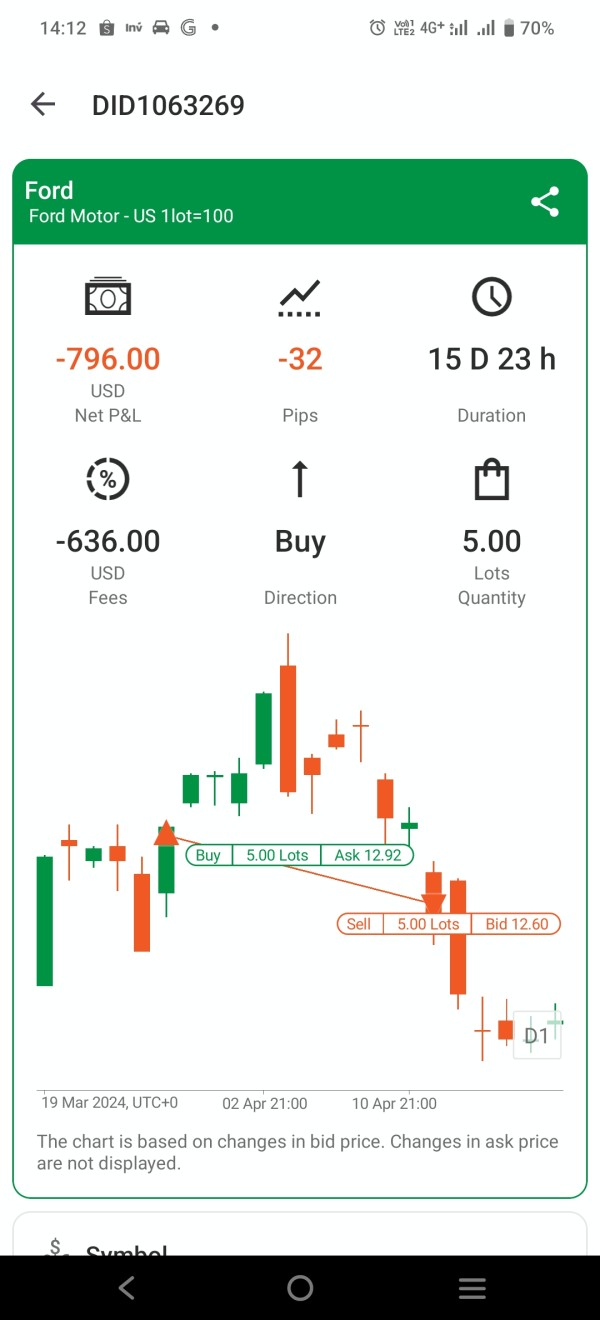
Task: Tap the Sell 5.00 Lots Bid 12.60 label
Action: [449, 924]
